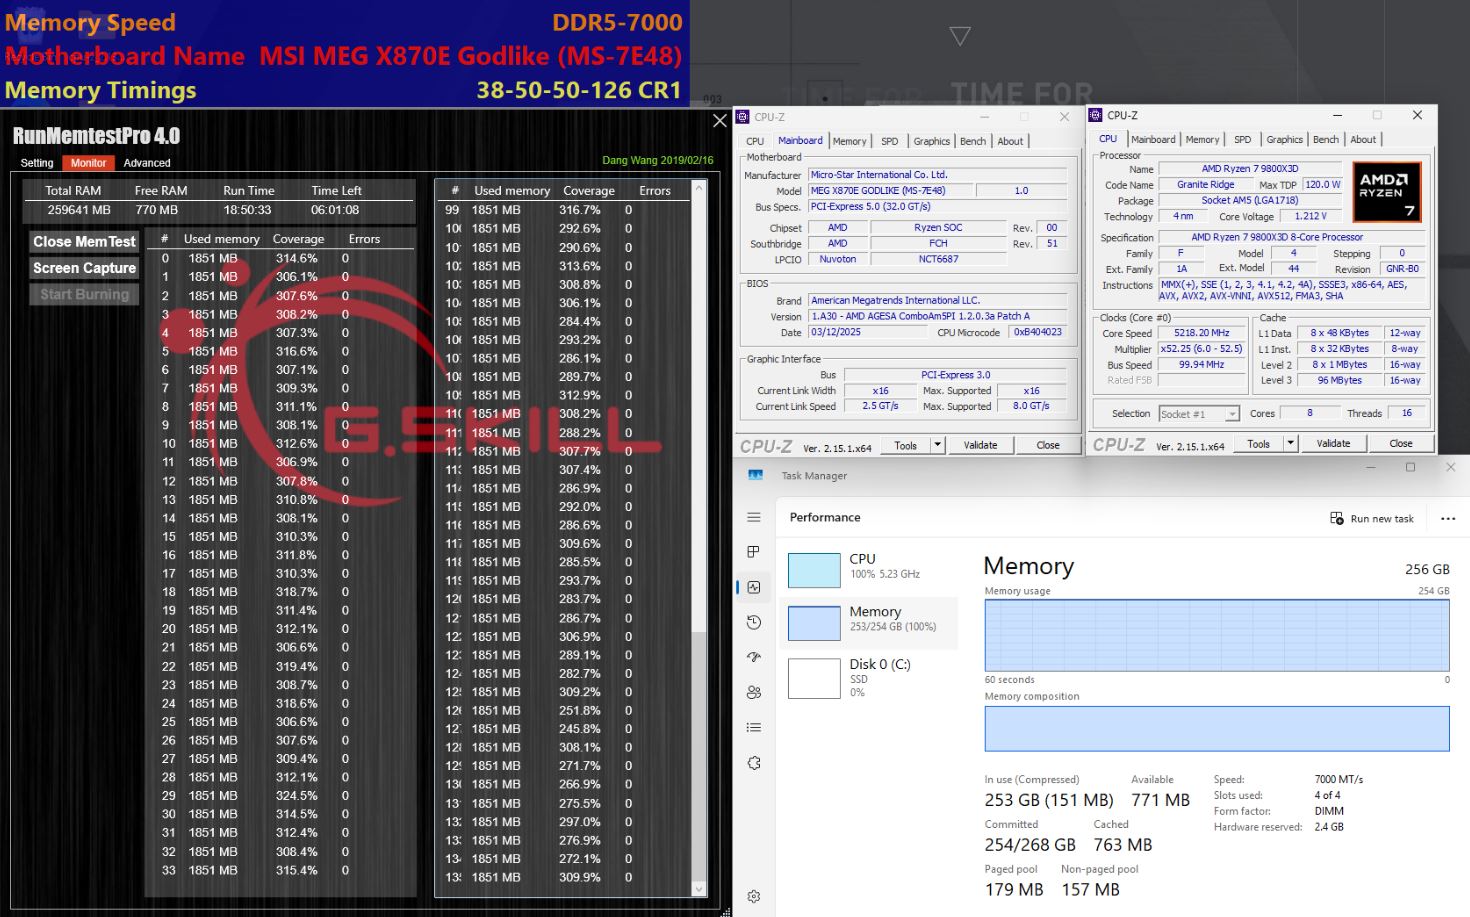
Task: Switch to Monitor tab in RunMemtestPro
Action: 88,163
